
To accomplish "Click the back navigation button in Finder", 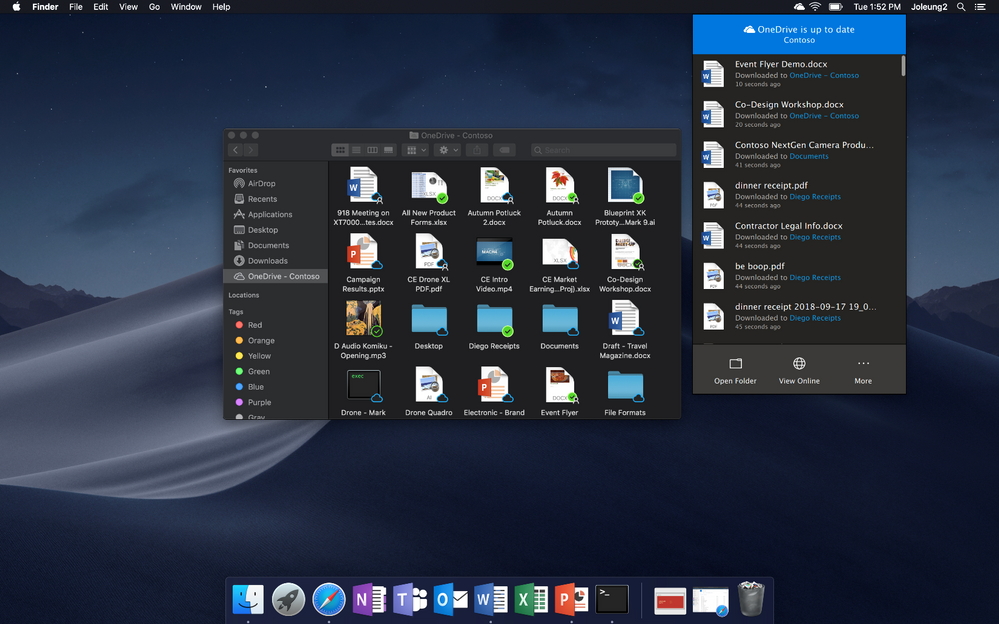I will pyautogui.click(x=236, y=149).
